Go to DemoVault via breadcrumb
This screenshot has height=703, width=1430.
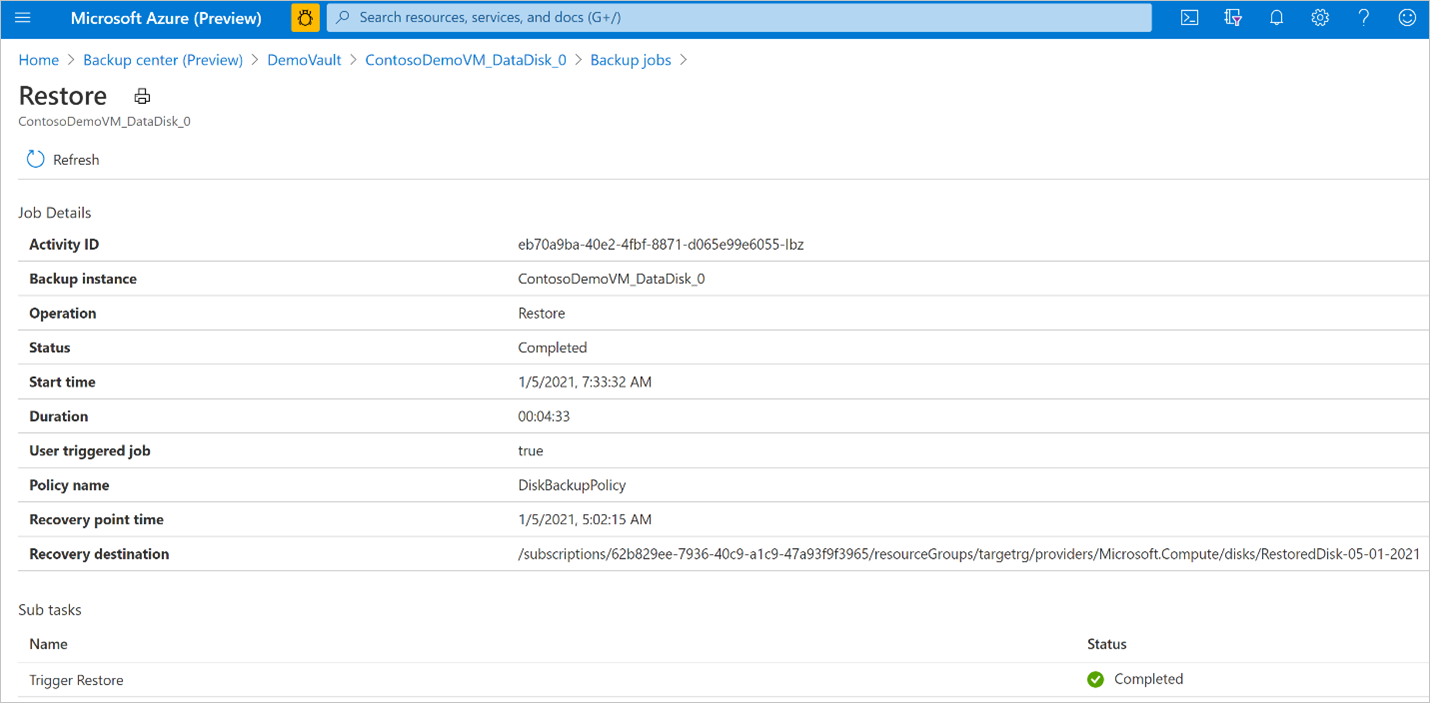click(x=304, y=60)
